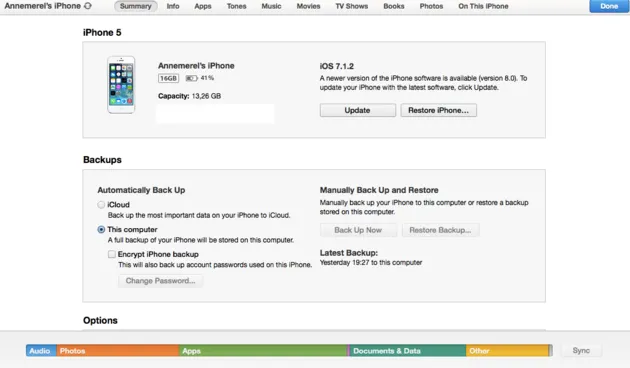Select the iCloud backup radio button
630x368 pixels.
coord(101,204)
